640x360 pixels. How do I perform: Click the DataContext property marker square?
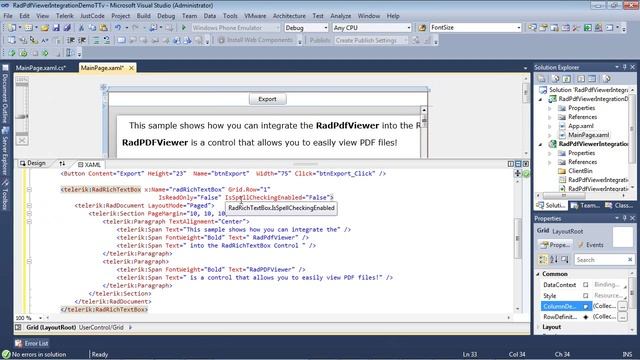tap(586, 284)
